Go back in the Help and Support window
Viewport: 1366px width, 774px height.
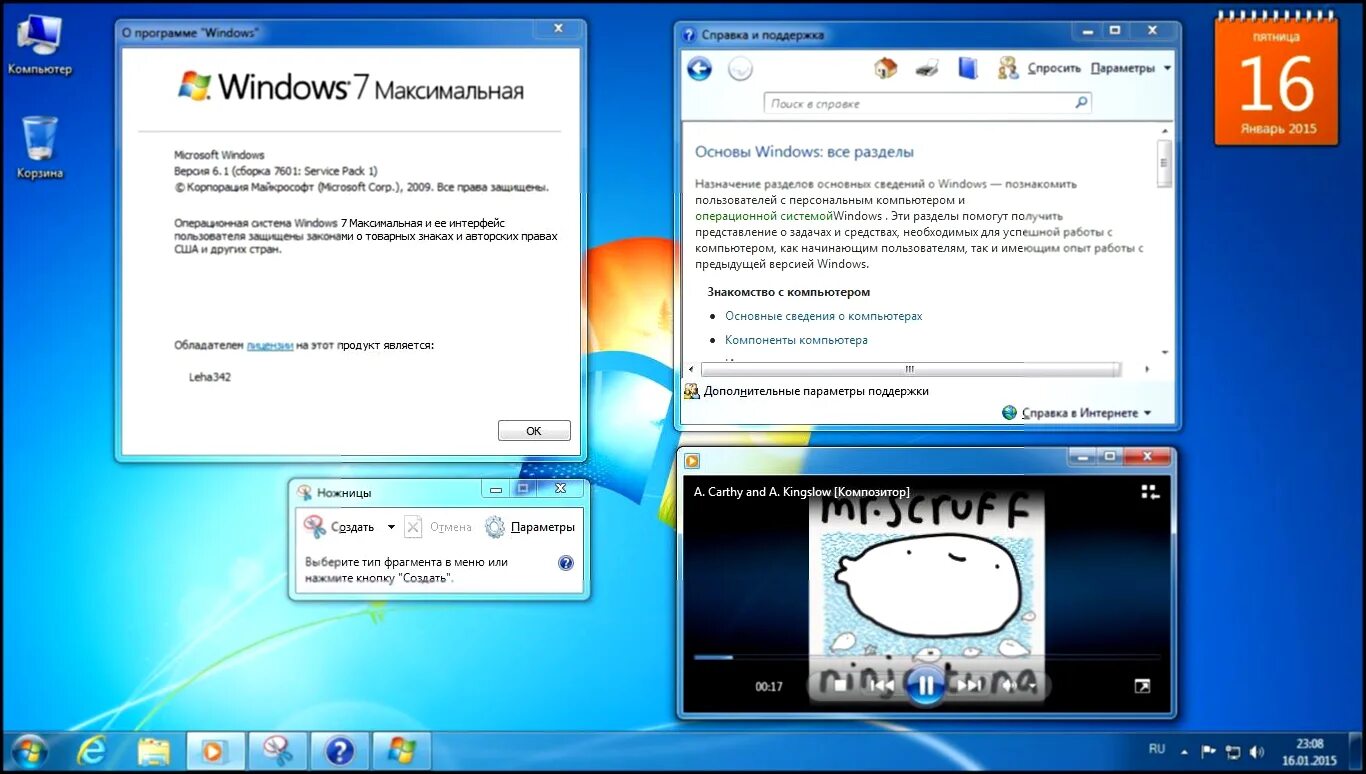click(x=699, y=68)
